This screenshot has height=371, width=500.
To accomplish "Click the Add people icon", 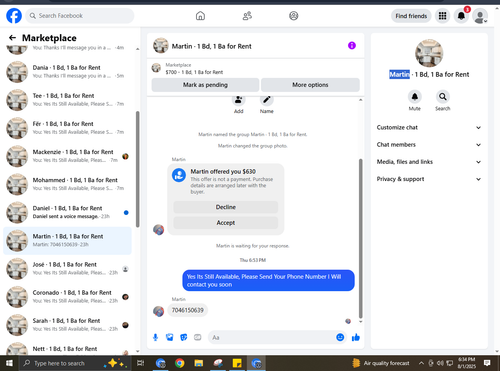I will coord(239,100).
